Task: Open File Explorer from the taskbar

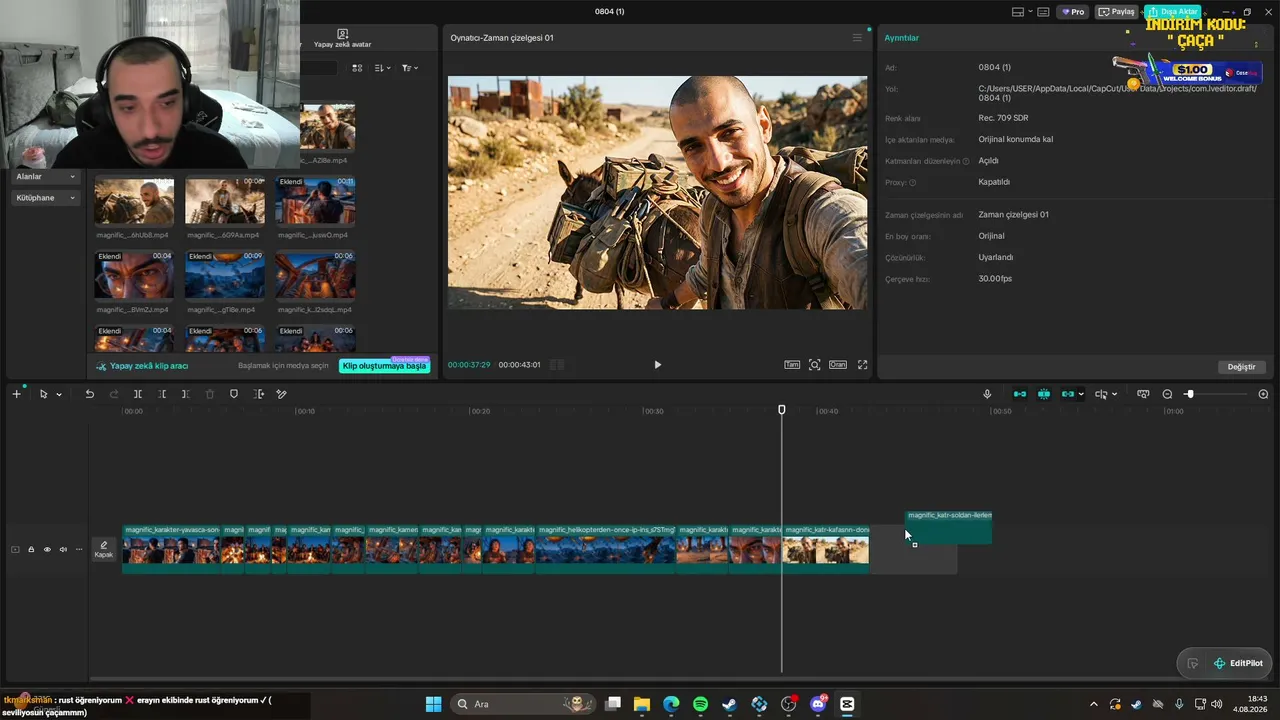Action: (x=642, y=704)
